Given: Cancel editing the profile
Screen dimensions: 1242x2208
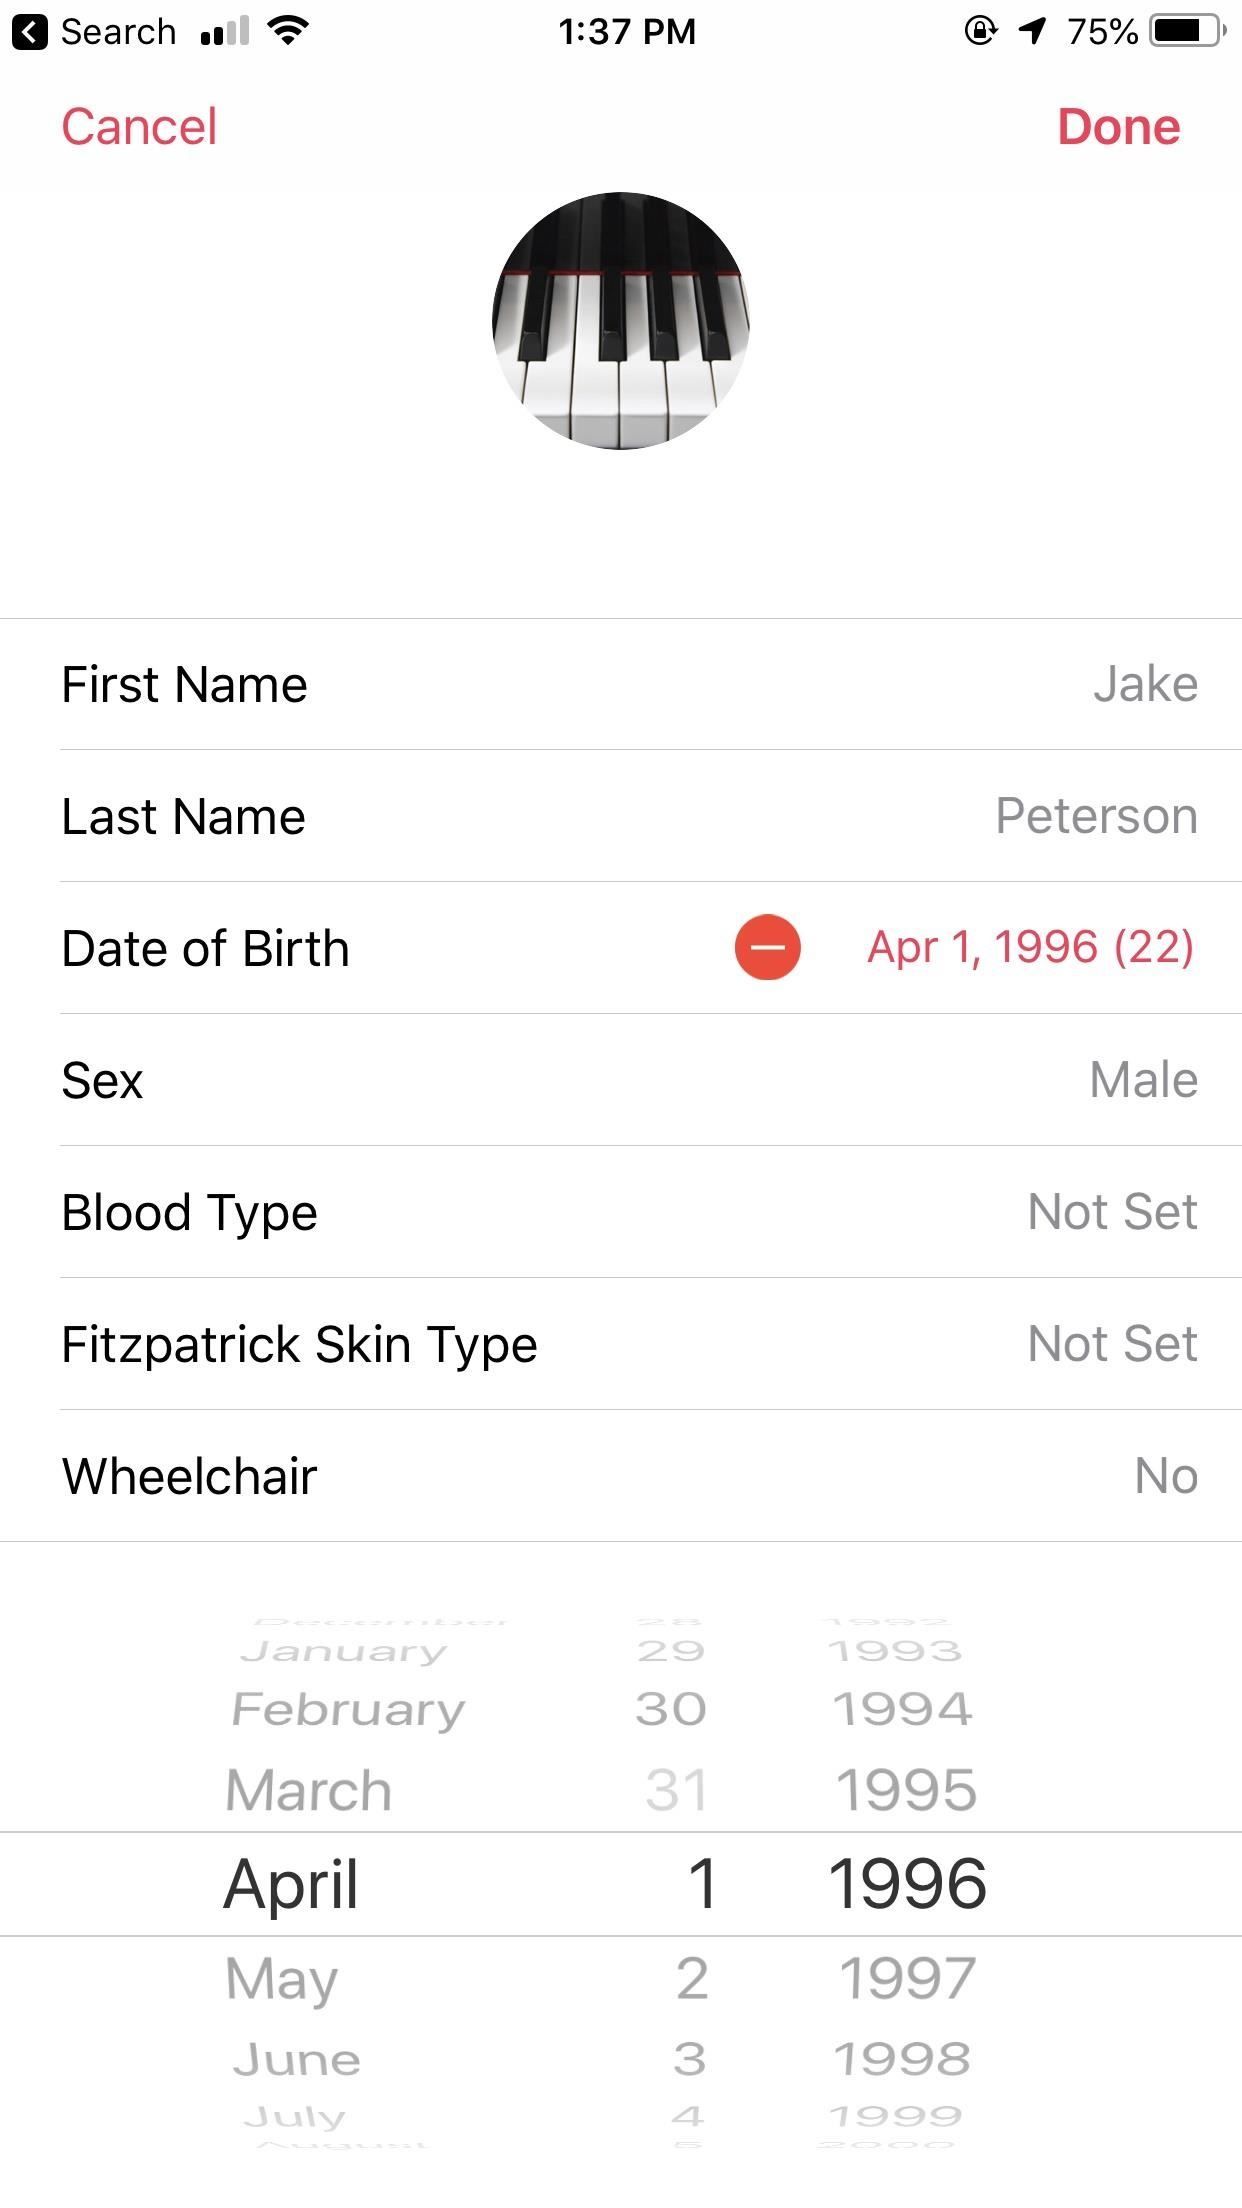Looking at the screenshot, I should click(139, 127).
